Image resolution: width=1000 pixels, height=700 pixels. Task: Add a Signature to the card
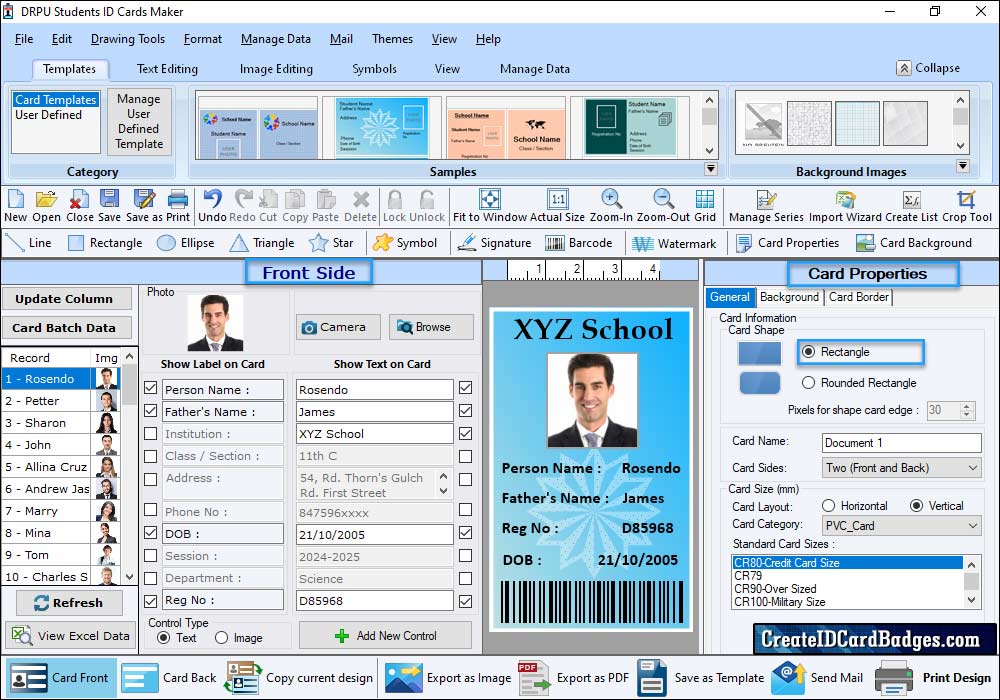[494, 243]
